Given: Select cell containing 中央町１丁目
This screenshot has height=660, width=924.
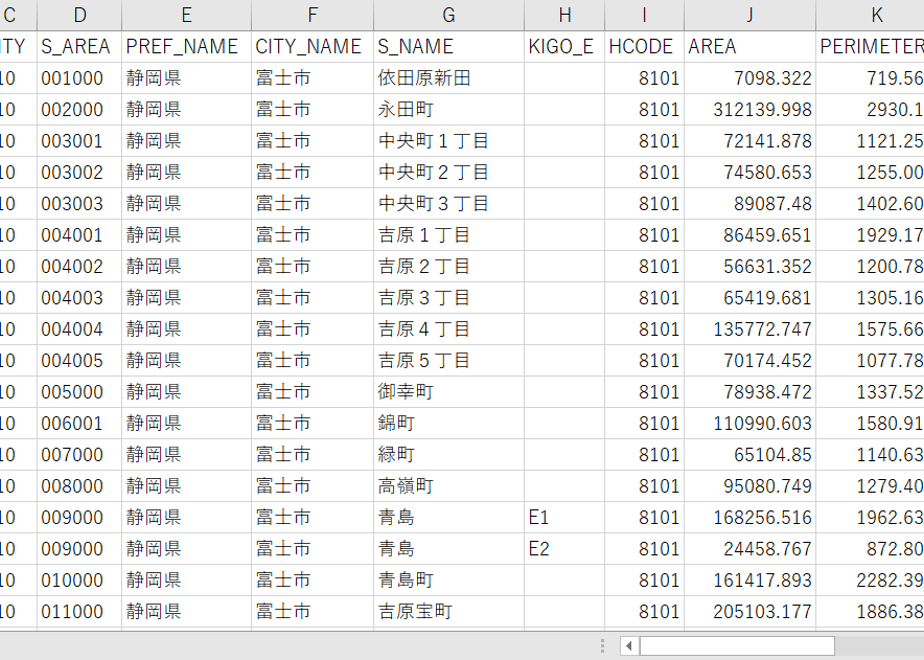Looking at the screenshot, I should click(448, 141).
